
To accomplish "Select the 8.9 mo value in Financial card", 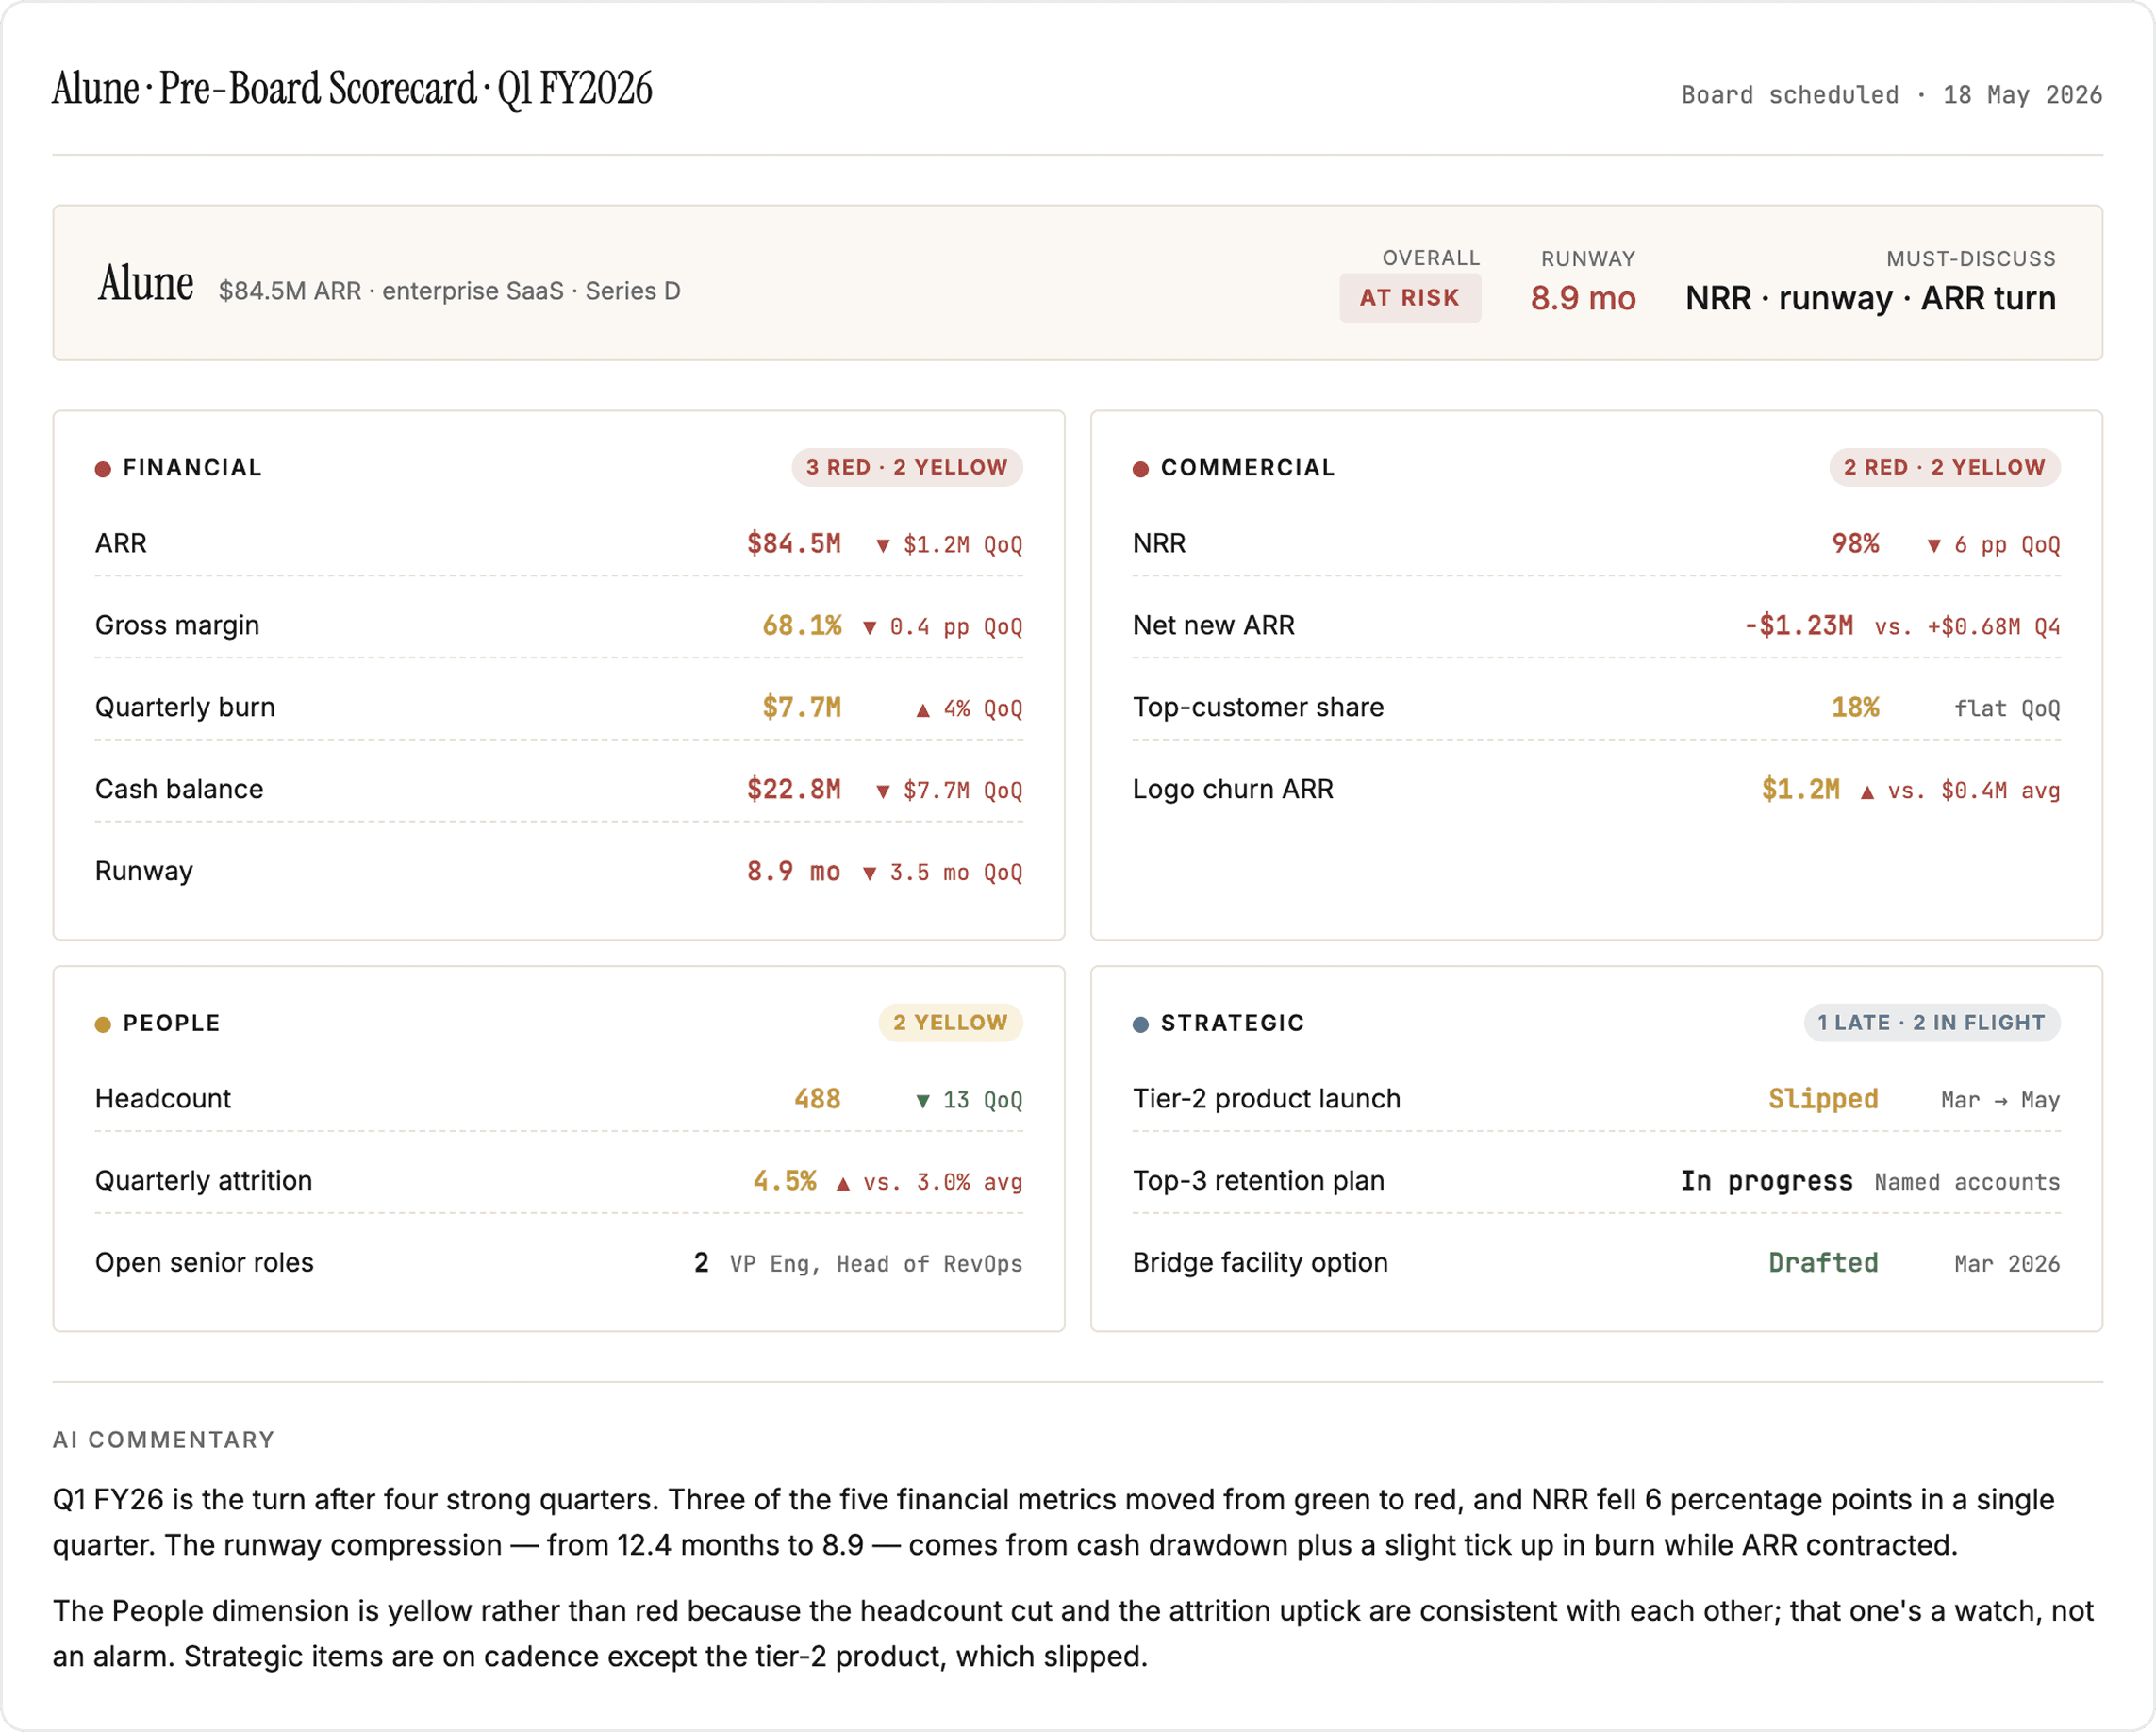I will (x=794, y=872).
